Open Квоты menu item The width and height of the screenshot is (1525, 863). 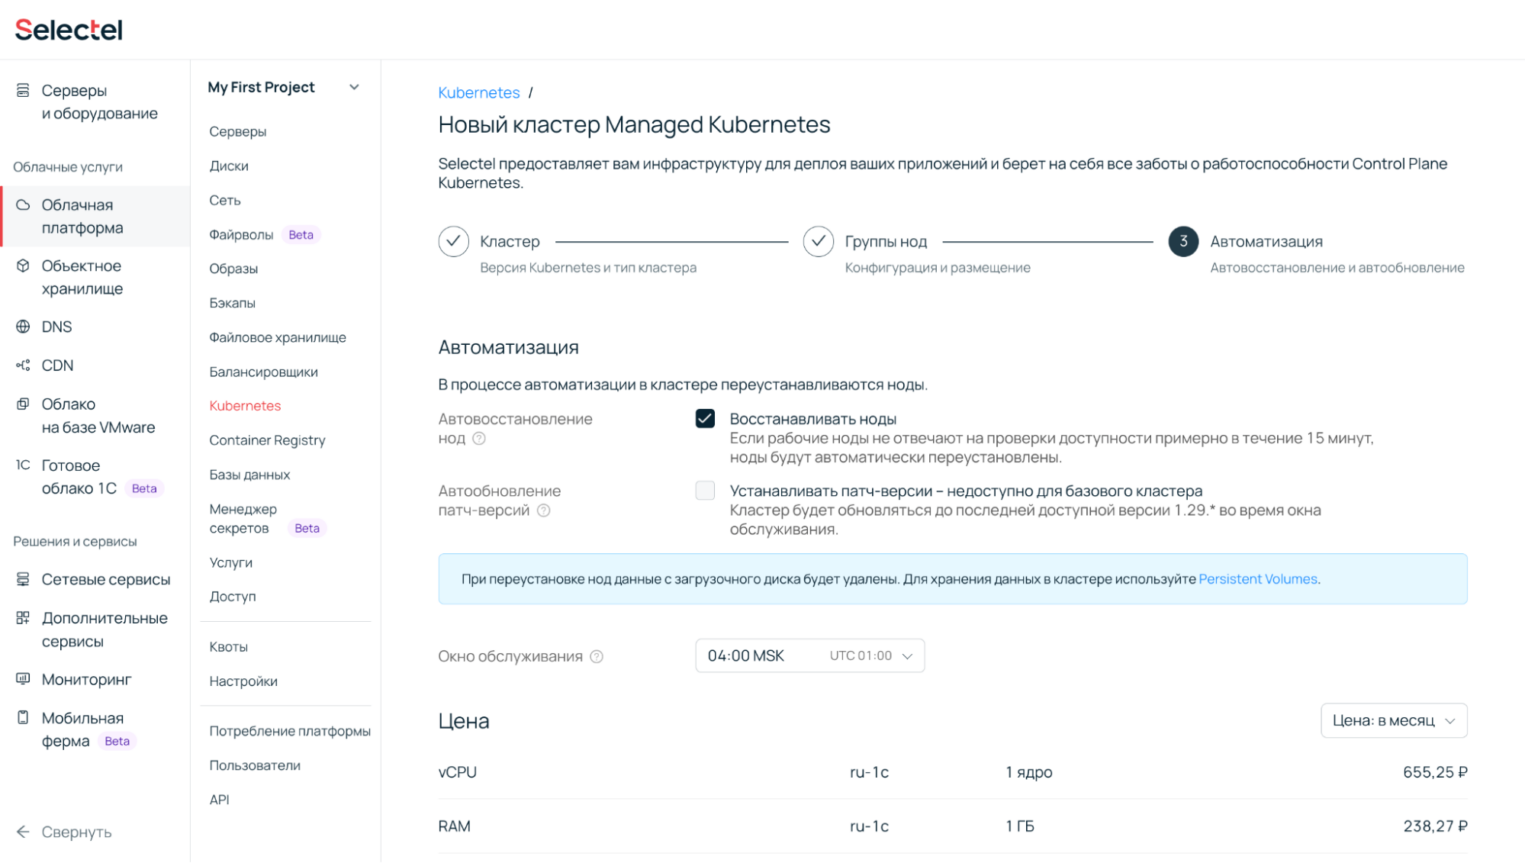pyautogui.click(x=229, y=647)
